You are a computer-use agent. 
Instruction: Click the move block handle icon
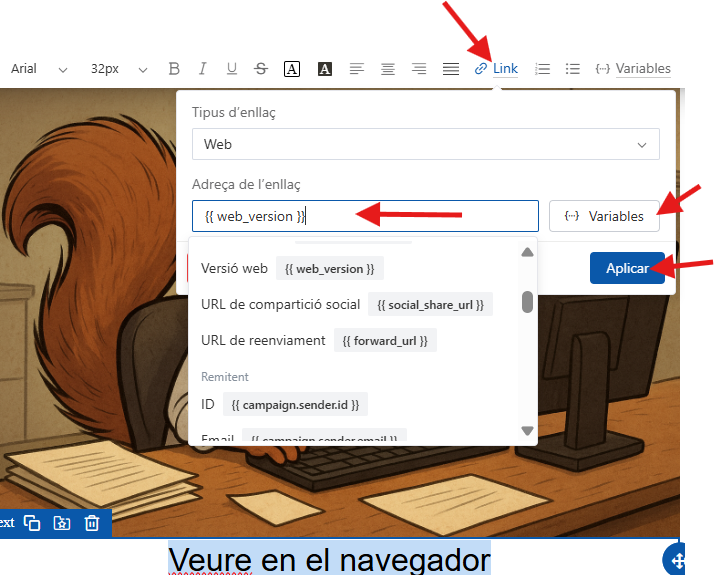677,560
